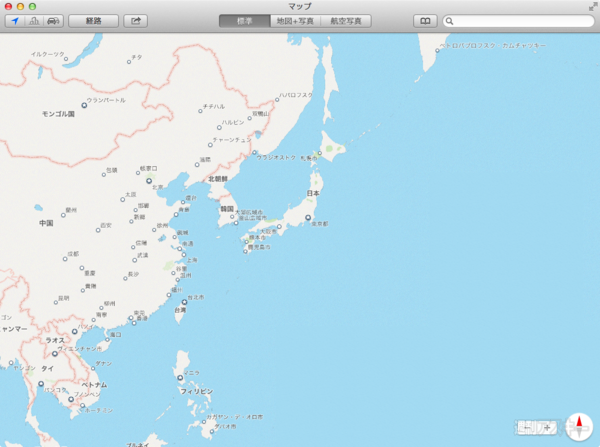Enter full screen via corner arrows
Viewport: 600px width, 447px height.
(x=593, y=7)
